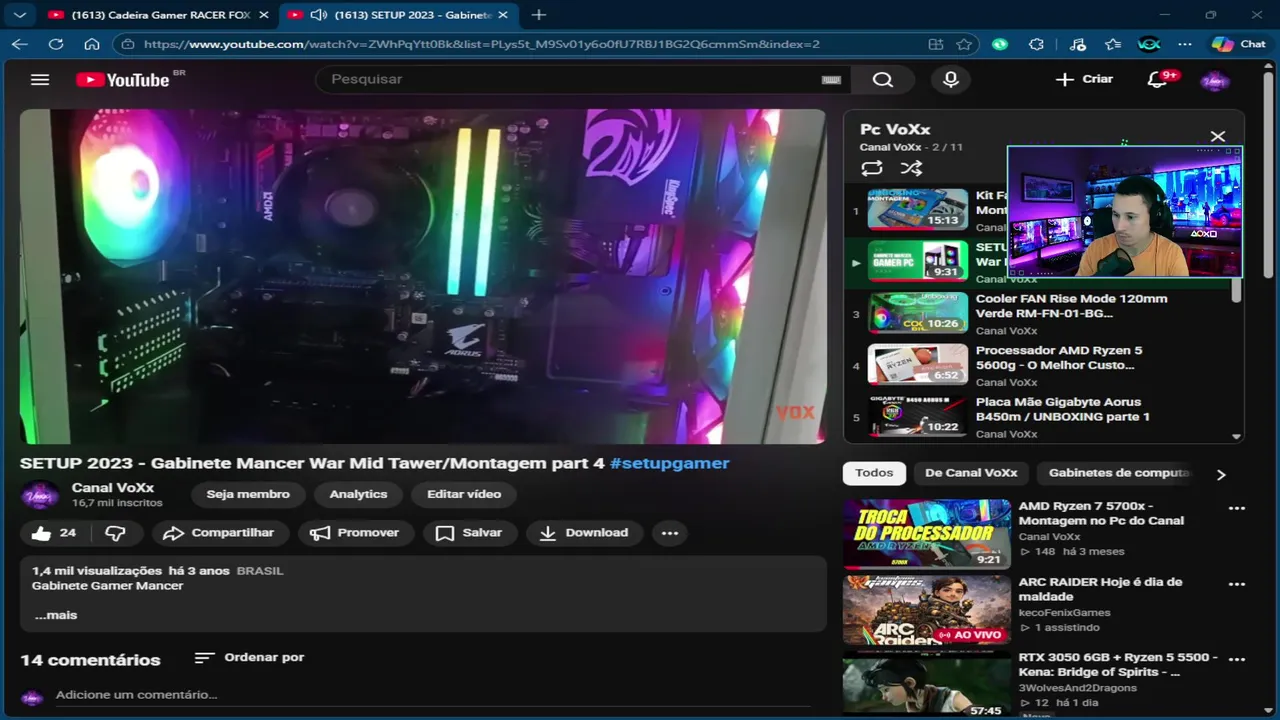Open the notifications bell
This screenshot has height=720, width=1280.
(1157, 79)
